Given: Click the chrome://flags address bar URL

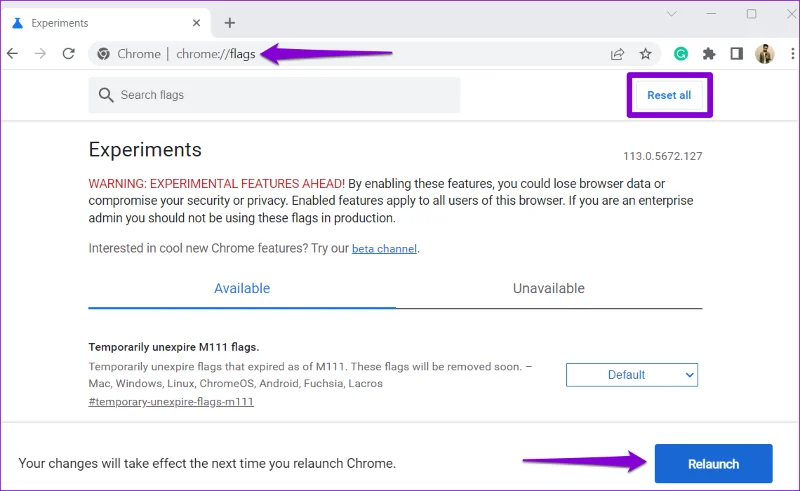Looking at the screenshot, I should [x=216, y=54].
